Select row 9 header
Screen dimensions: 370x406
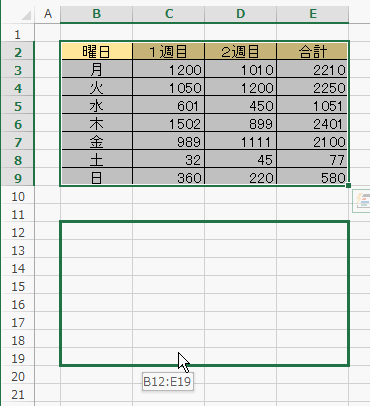(18, 178)
